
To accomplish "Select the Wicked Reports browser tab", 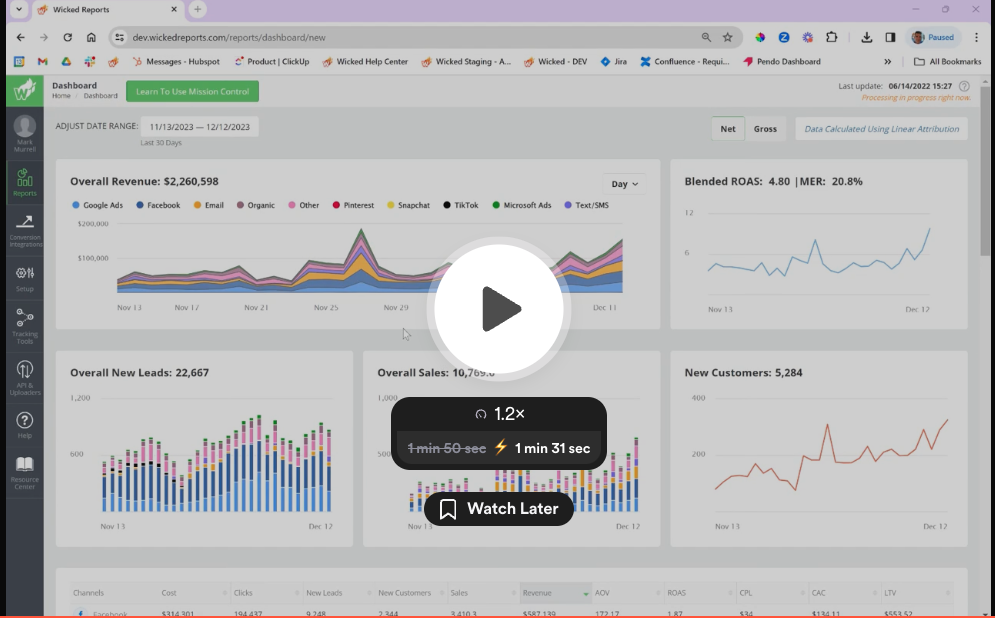I will tap(108, 10).
